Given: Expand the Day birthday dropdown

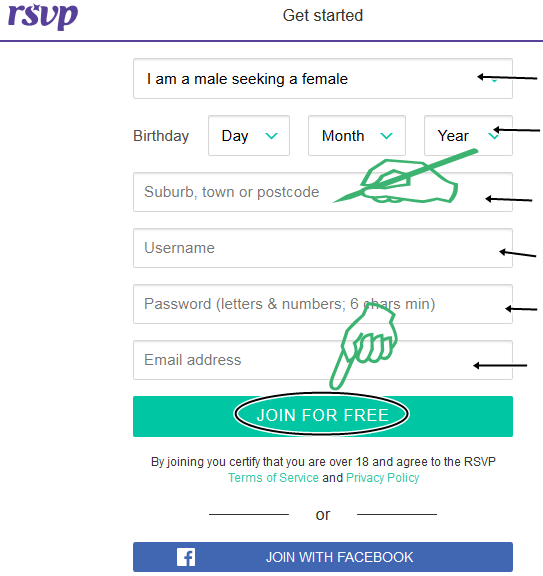Looking at the screenshot, I should point(249,136).
